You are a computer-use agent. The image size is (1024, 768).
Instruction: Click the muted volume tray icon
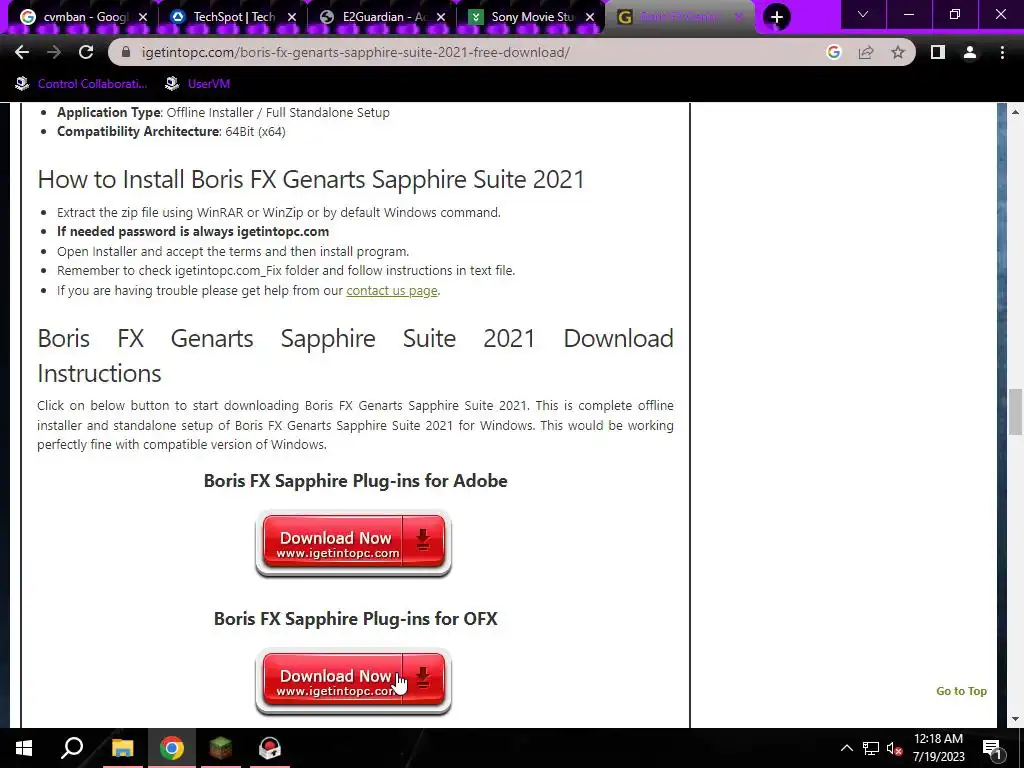point(894,748)
